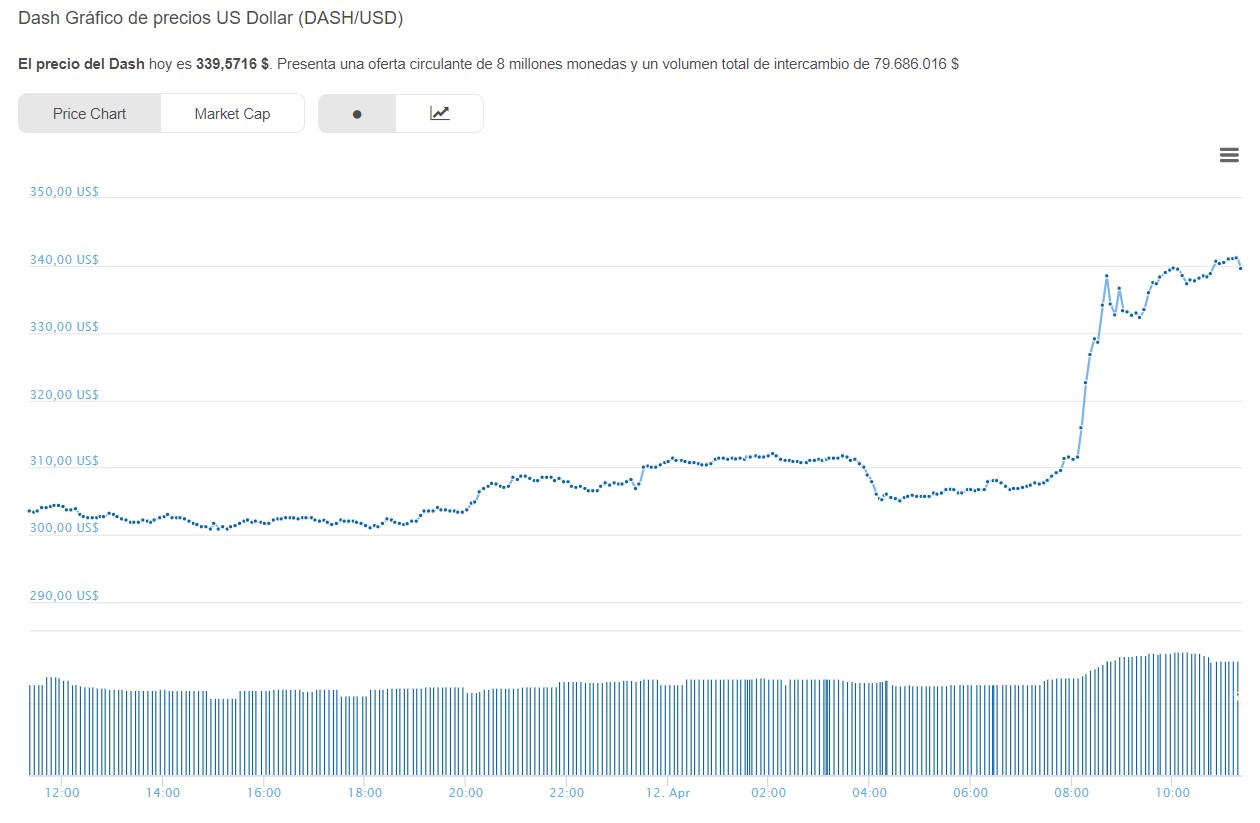Switch to the Price Chart tab
The width and height of the screenshot is (1260, 823).
click(89, 114)
